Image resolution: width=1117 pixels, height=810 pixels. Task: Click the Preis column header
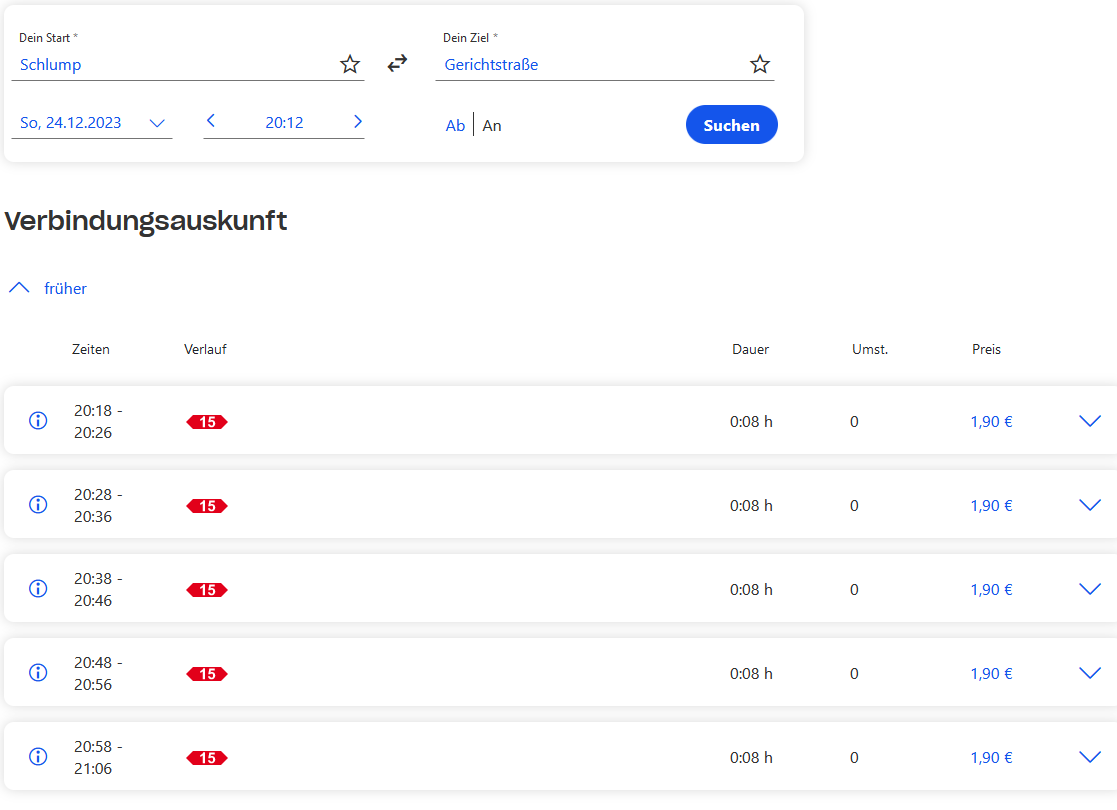986,349
